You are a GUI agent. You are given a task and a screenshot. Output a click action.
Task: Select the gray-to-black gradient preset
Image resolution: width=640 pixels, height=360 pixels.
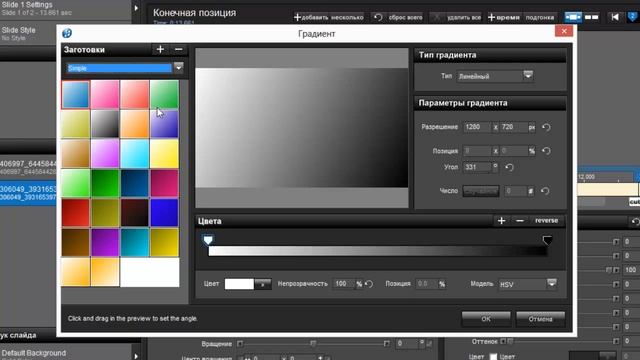(x=105, y=124)
